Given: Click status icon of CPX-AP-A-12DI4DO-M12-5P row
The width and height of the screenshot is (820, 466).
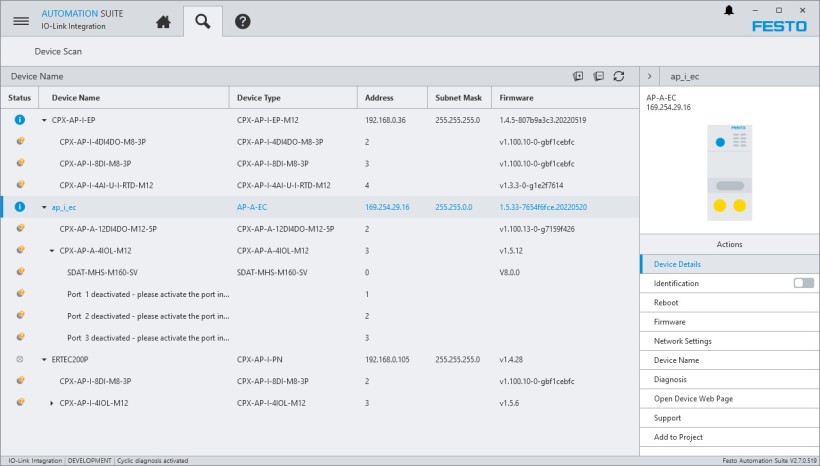Looking at the screenshot, I should point(20,229).
